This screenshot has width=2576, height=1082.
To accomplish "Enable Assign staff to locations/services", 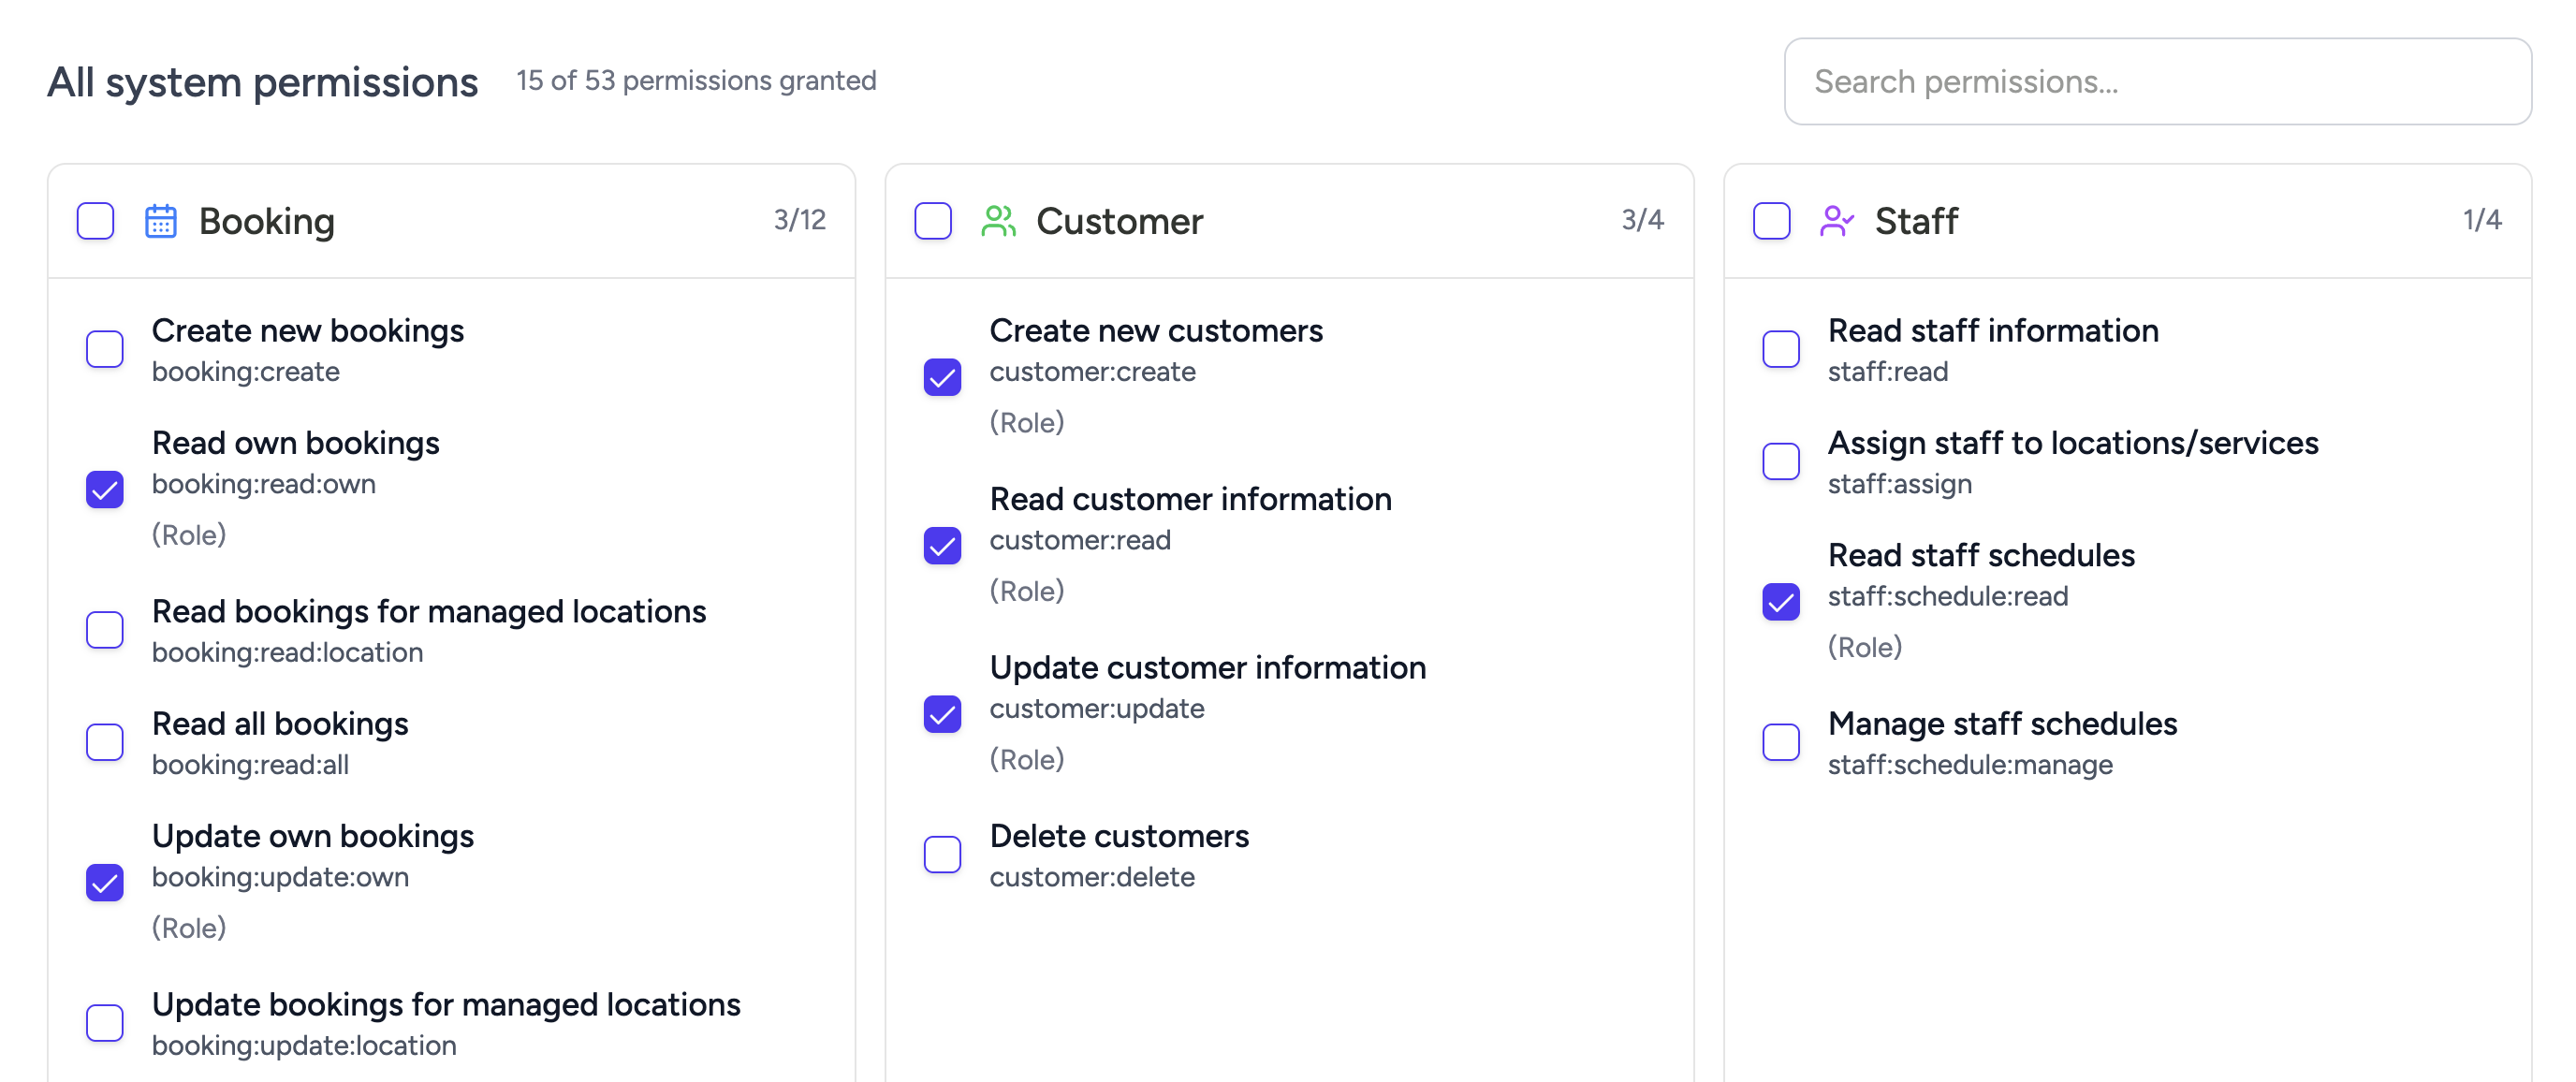I will click(x=1780, y=462).
